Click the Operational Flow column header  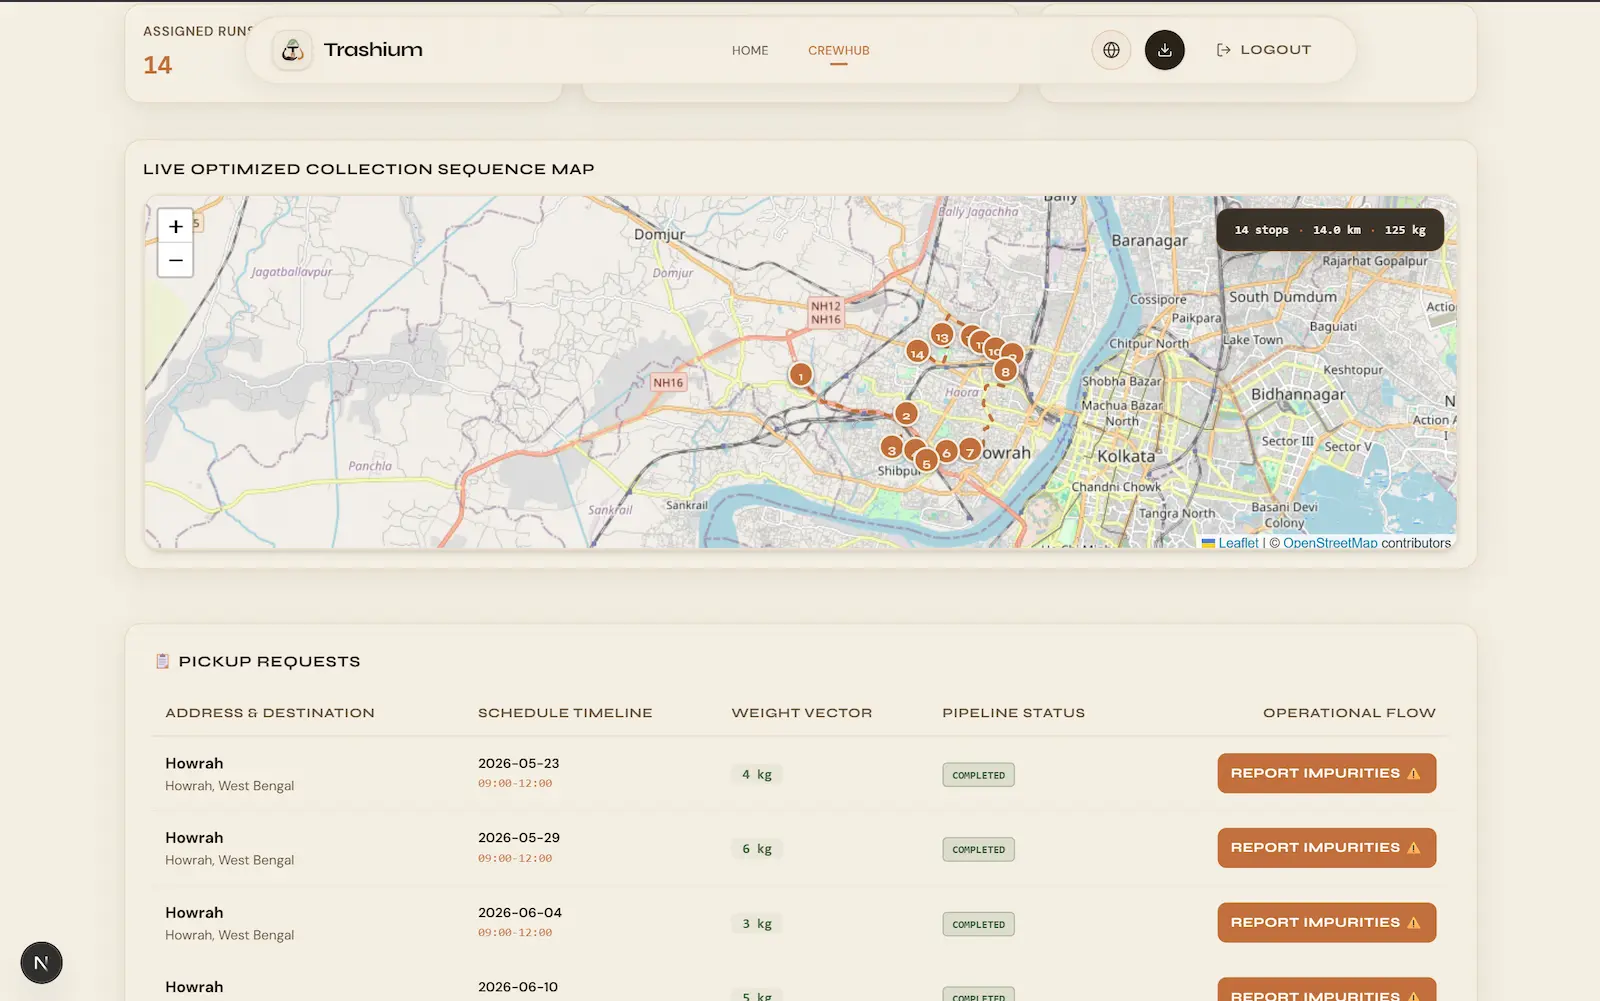1349,713
